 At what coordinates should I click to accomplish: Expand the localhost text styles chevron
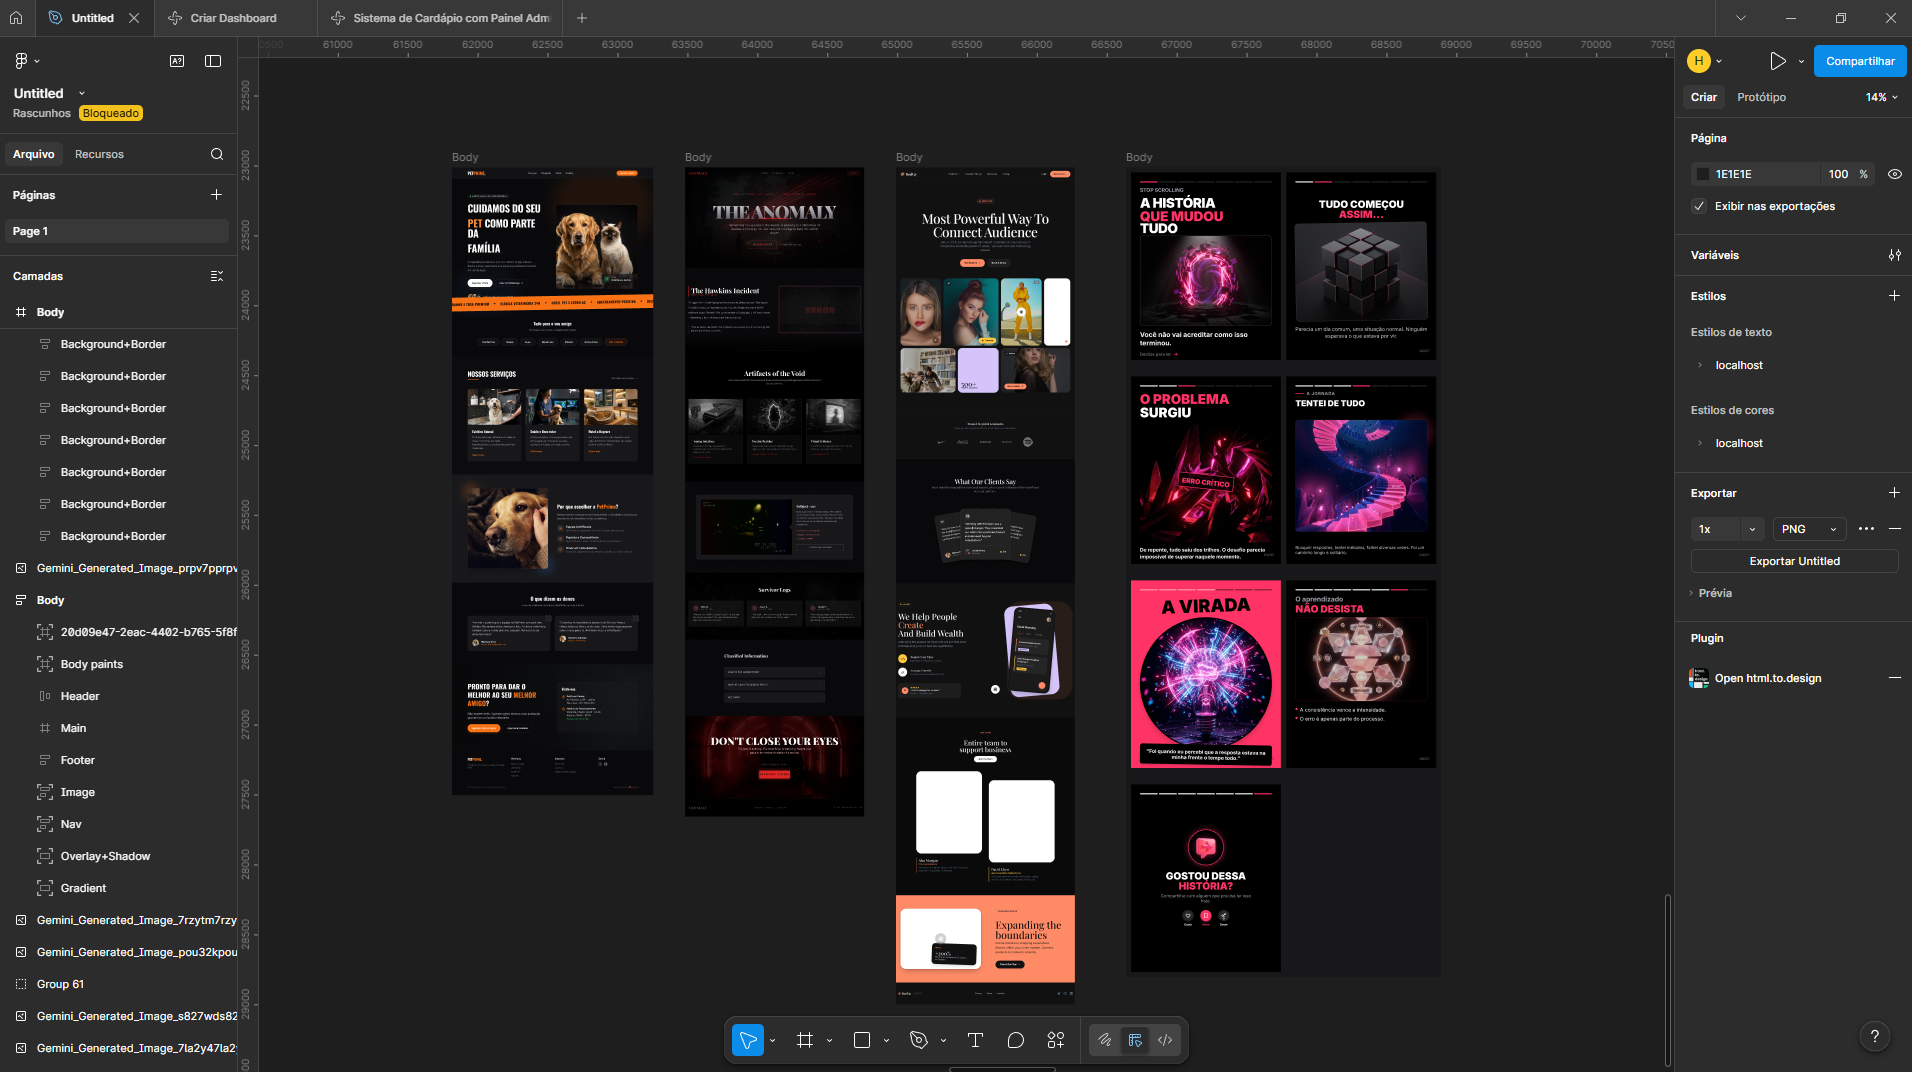click(x=1700, y=365)
